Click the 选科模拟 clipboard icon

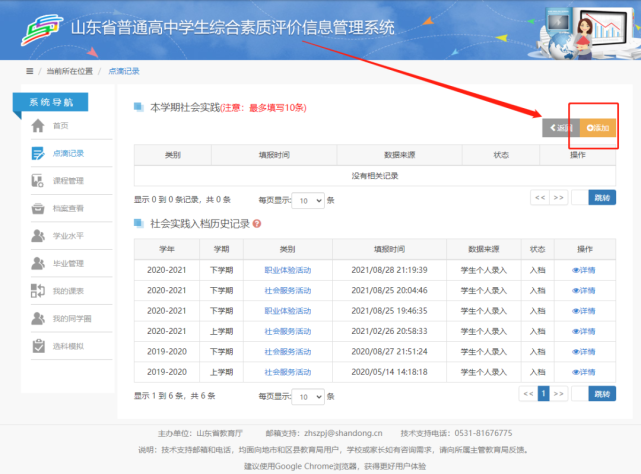point(38,346)
